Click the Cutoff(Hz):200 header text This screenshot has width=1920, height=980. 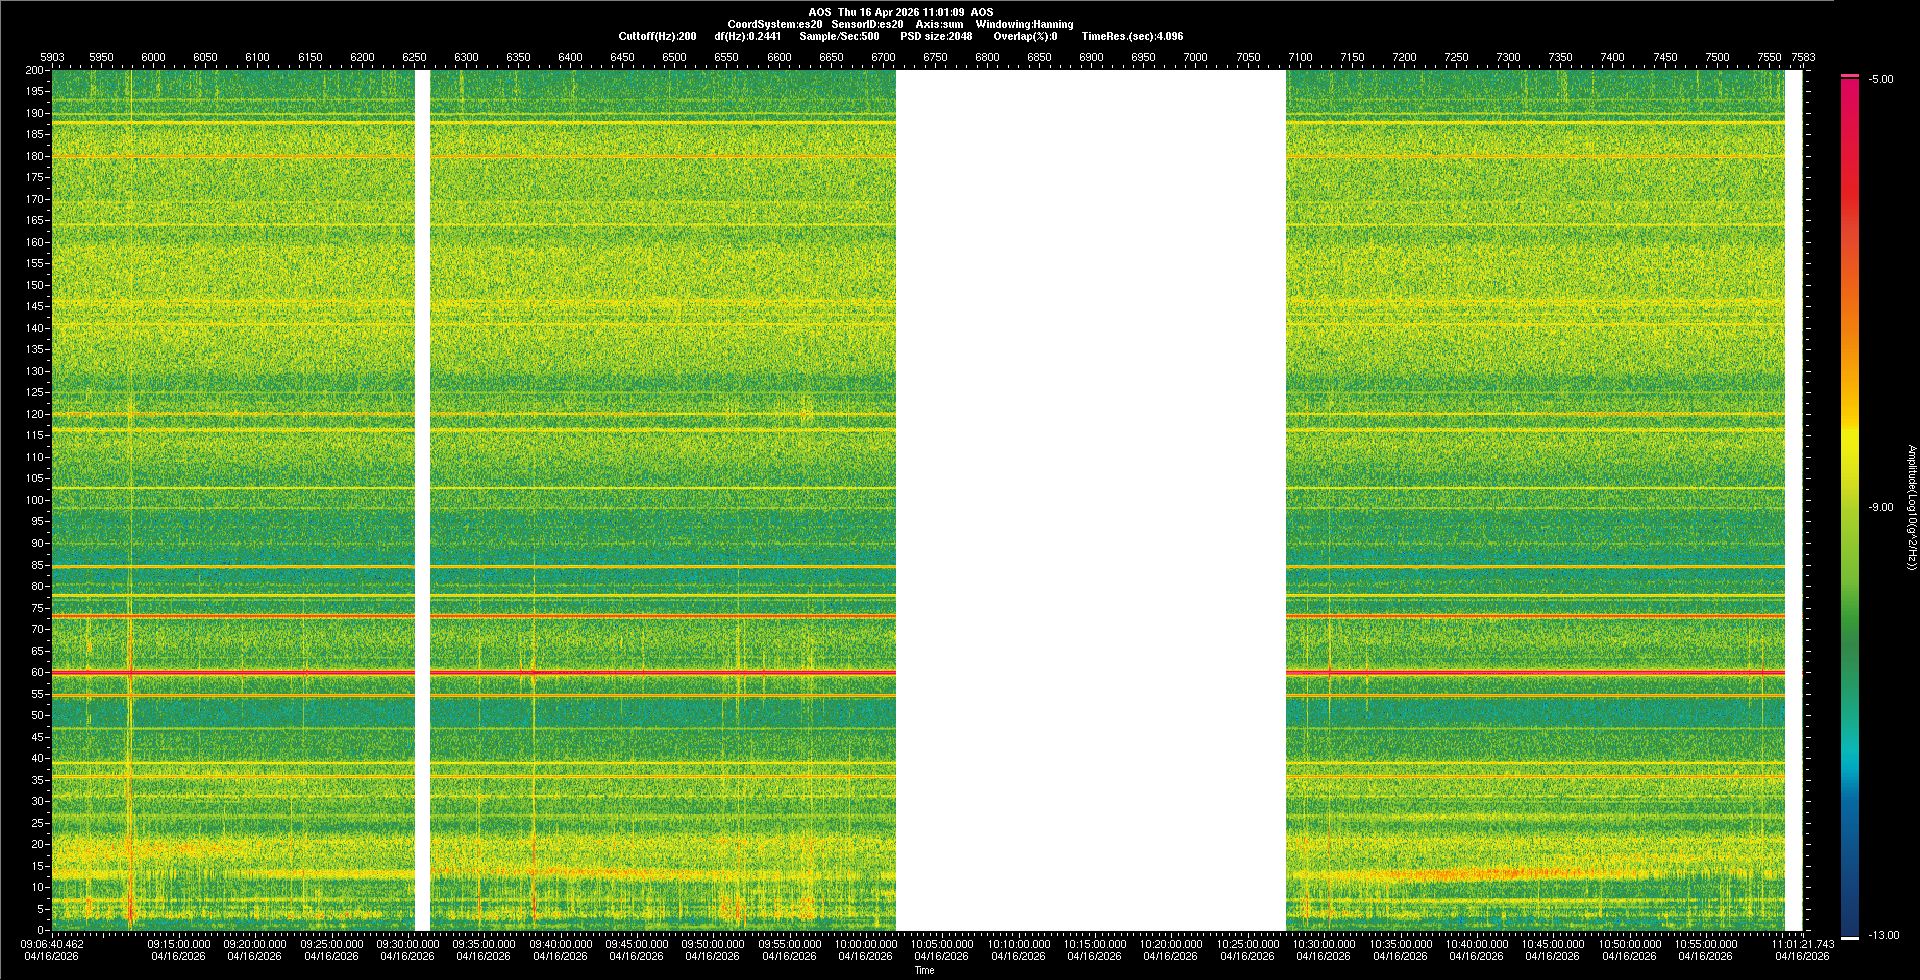(x=657, y=36)
